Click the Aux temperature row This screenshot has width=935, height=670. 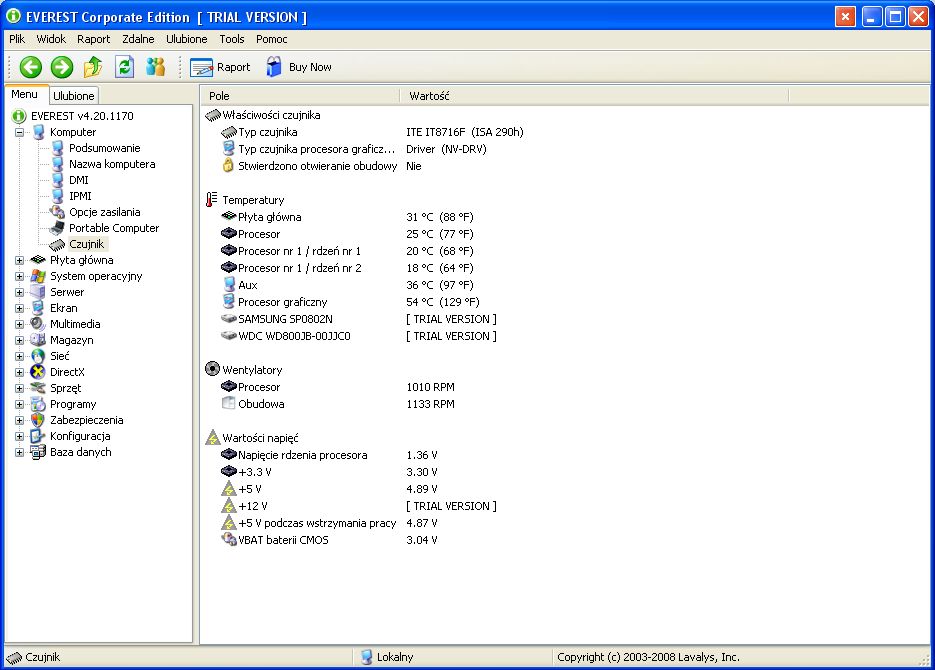pos(347,285)
